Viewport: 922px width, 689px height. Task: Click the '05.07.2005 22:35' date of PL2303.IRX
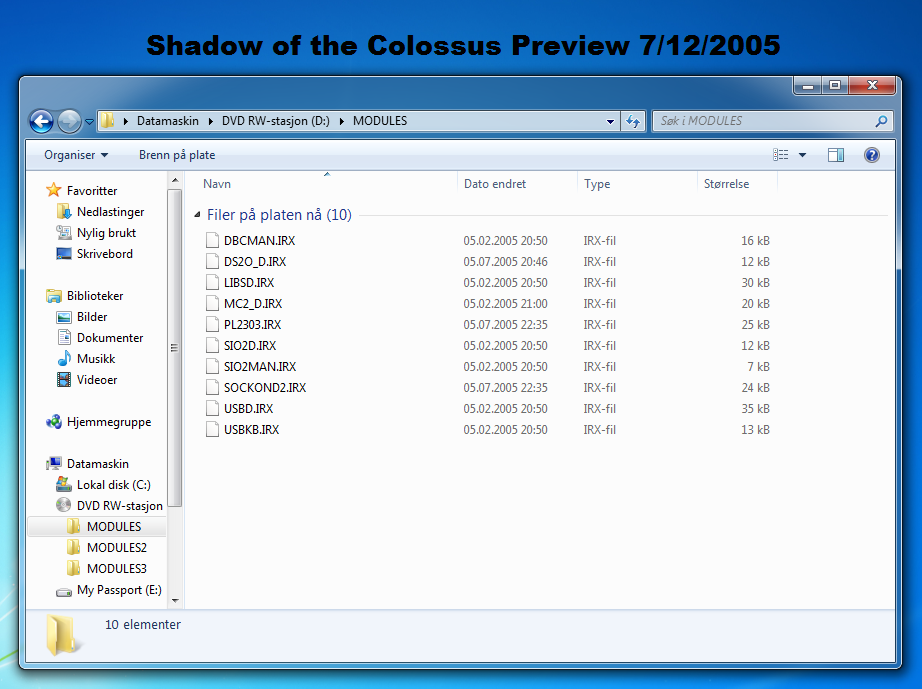505,325
